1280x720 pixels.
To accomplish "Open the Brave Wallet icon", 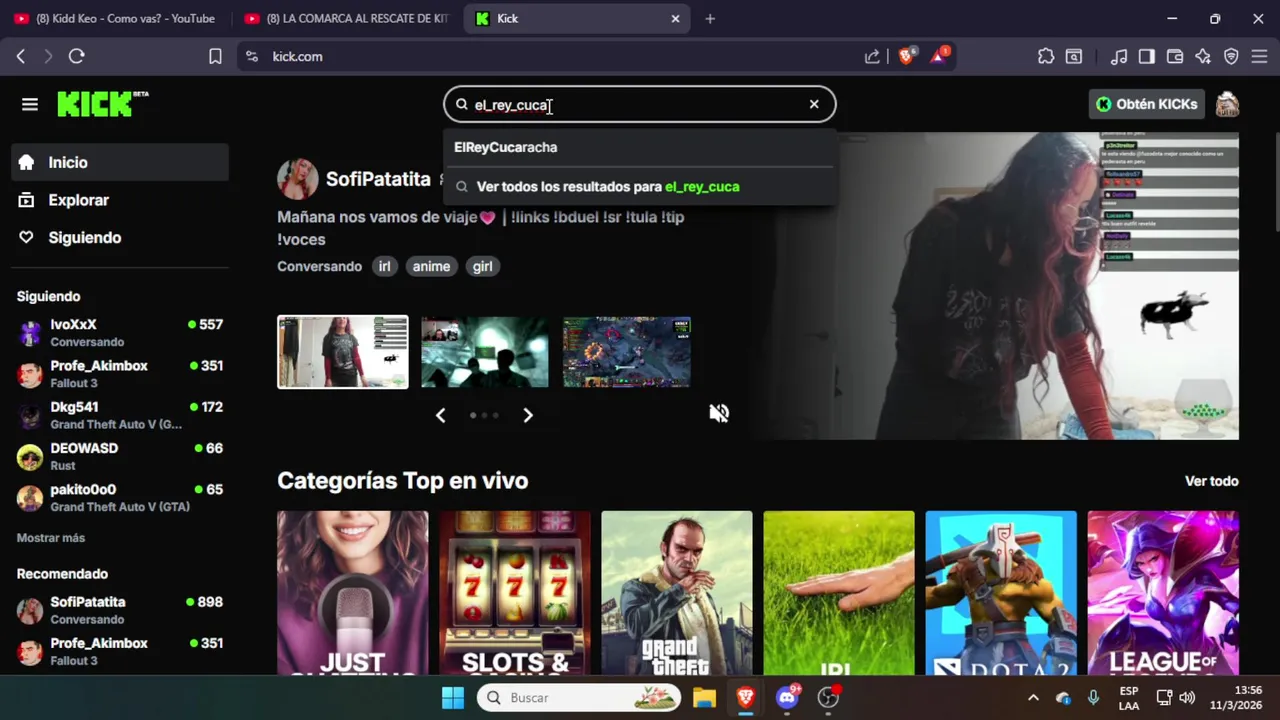I will (x=1175, y=57).
